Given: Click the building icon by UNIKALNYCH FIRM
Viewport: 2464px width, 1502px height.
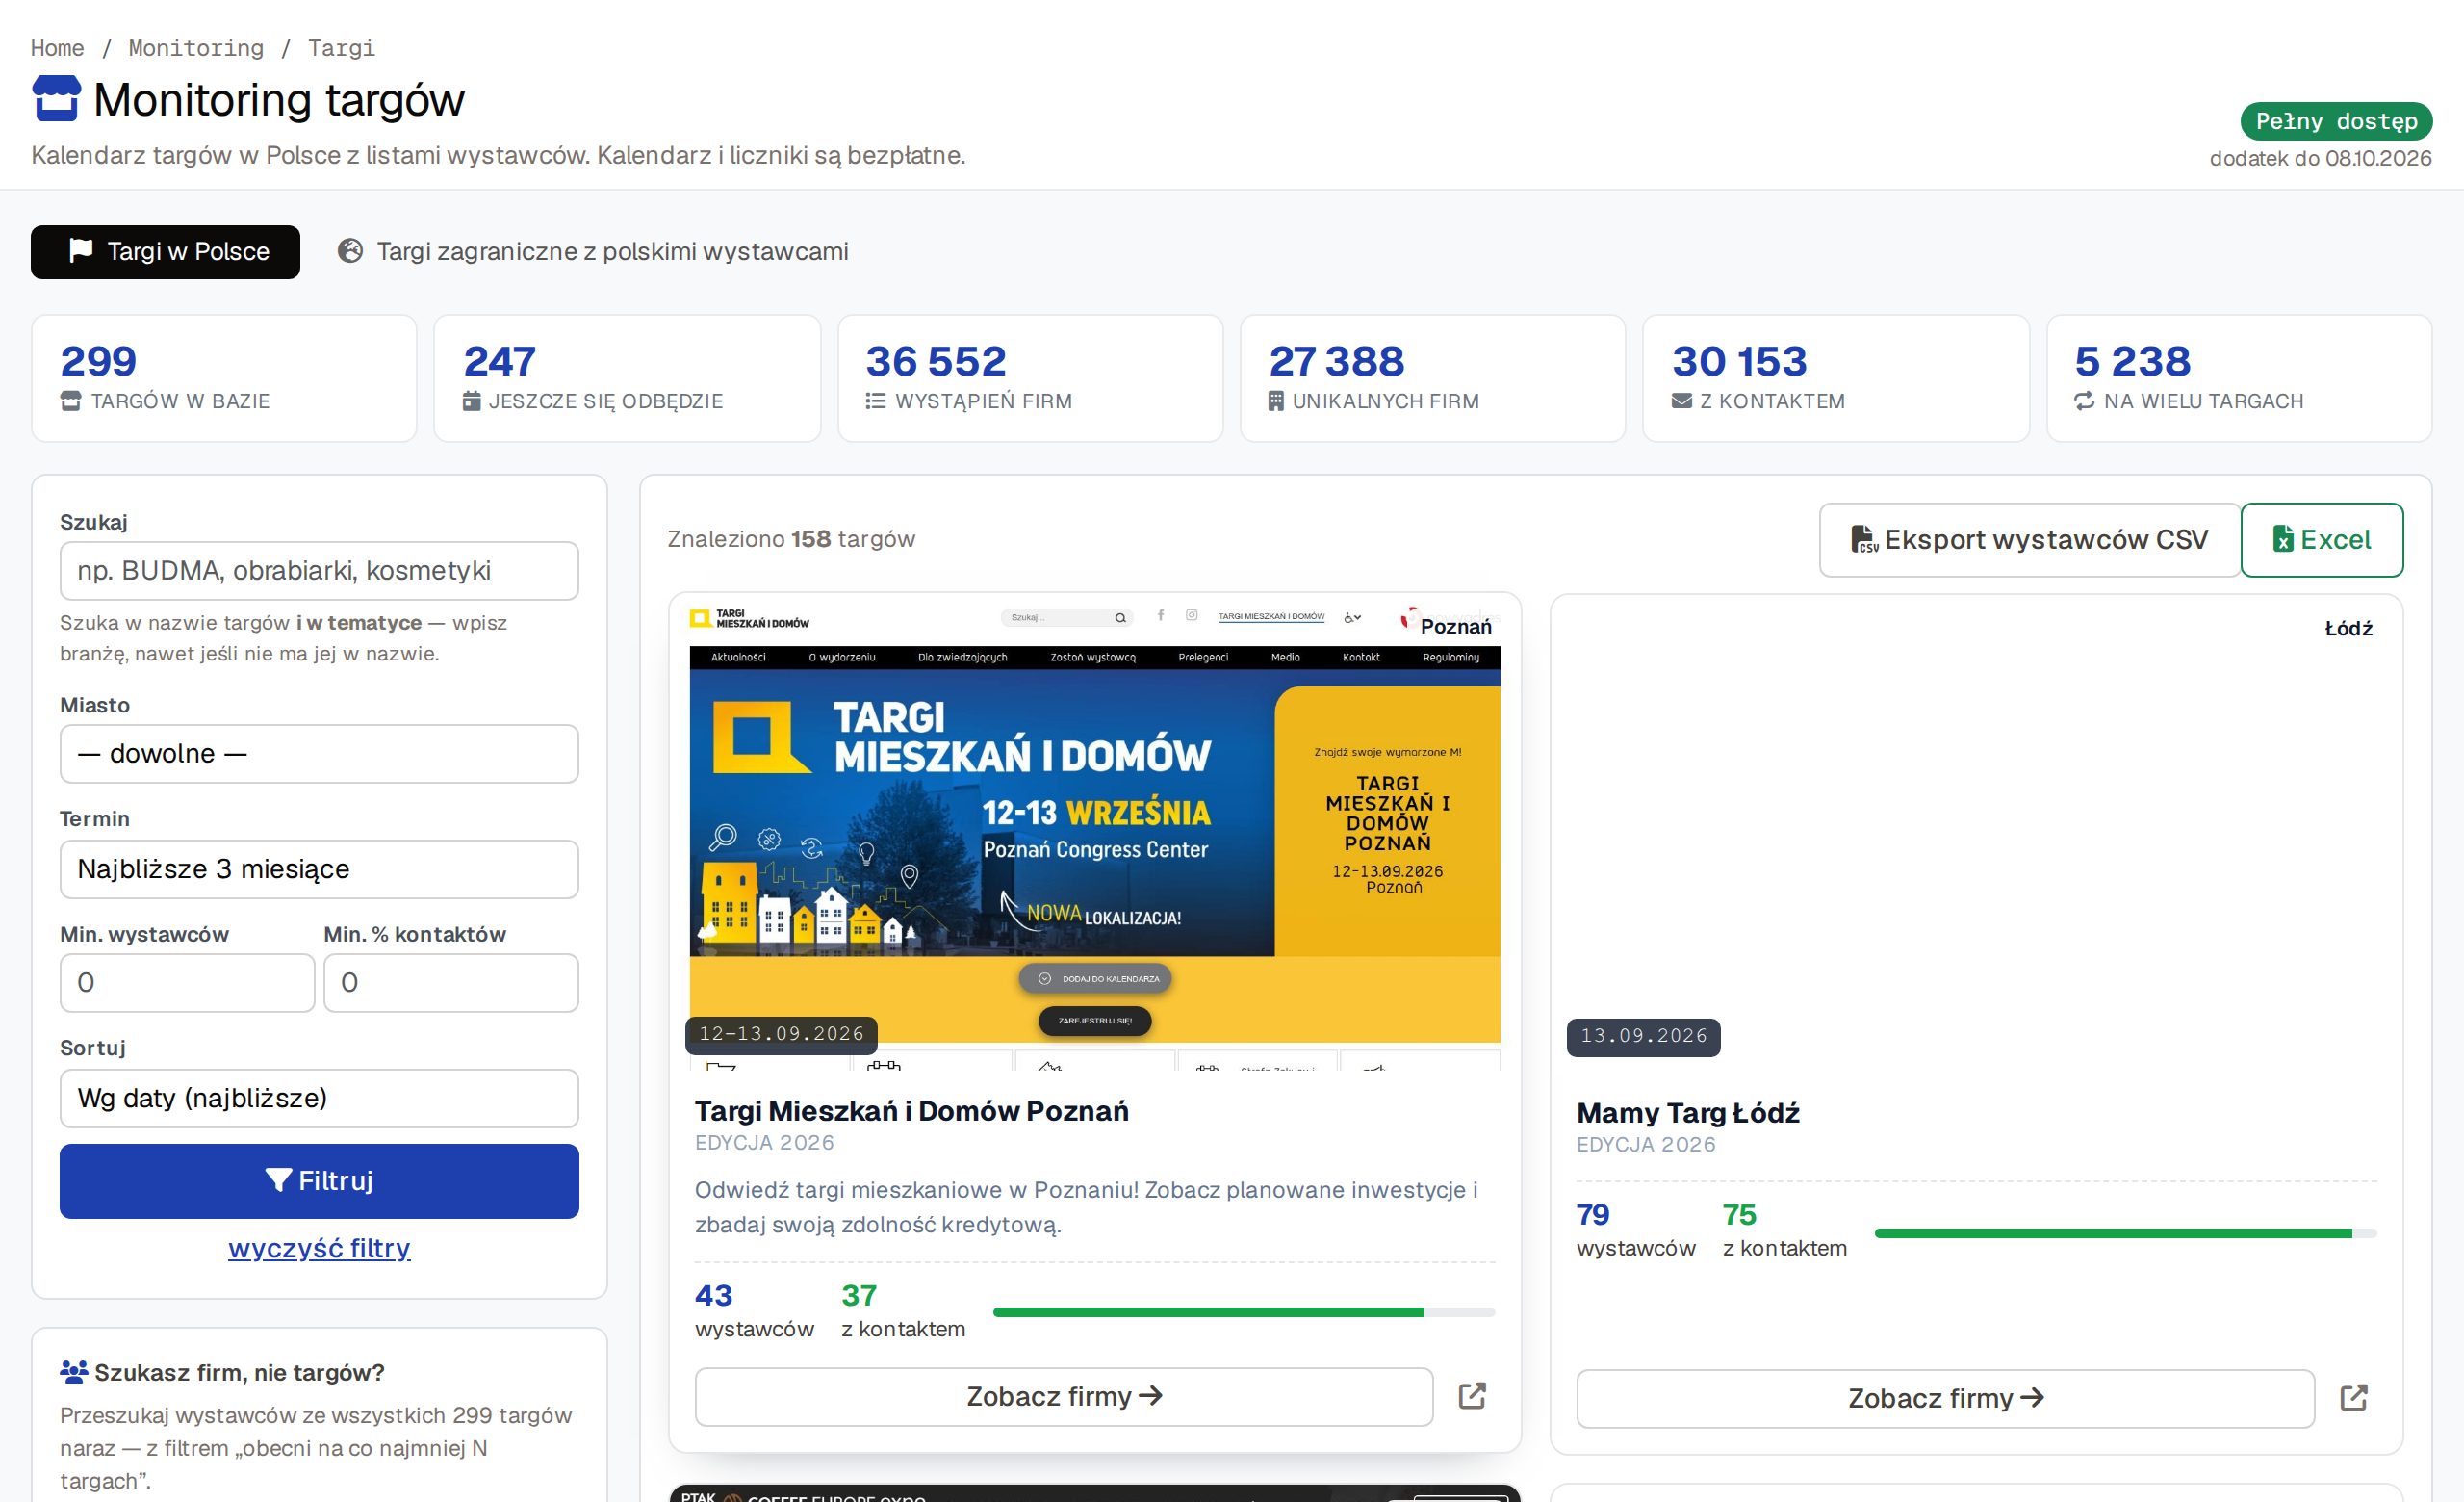Looking at the screenshot, I should click(1276, 401).
